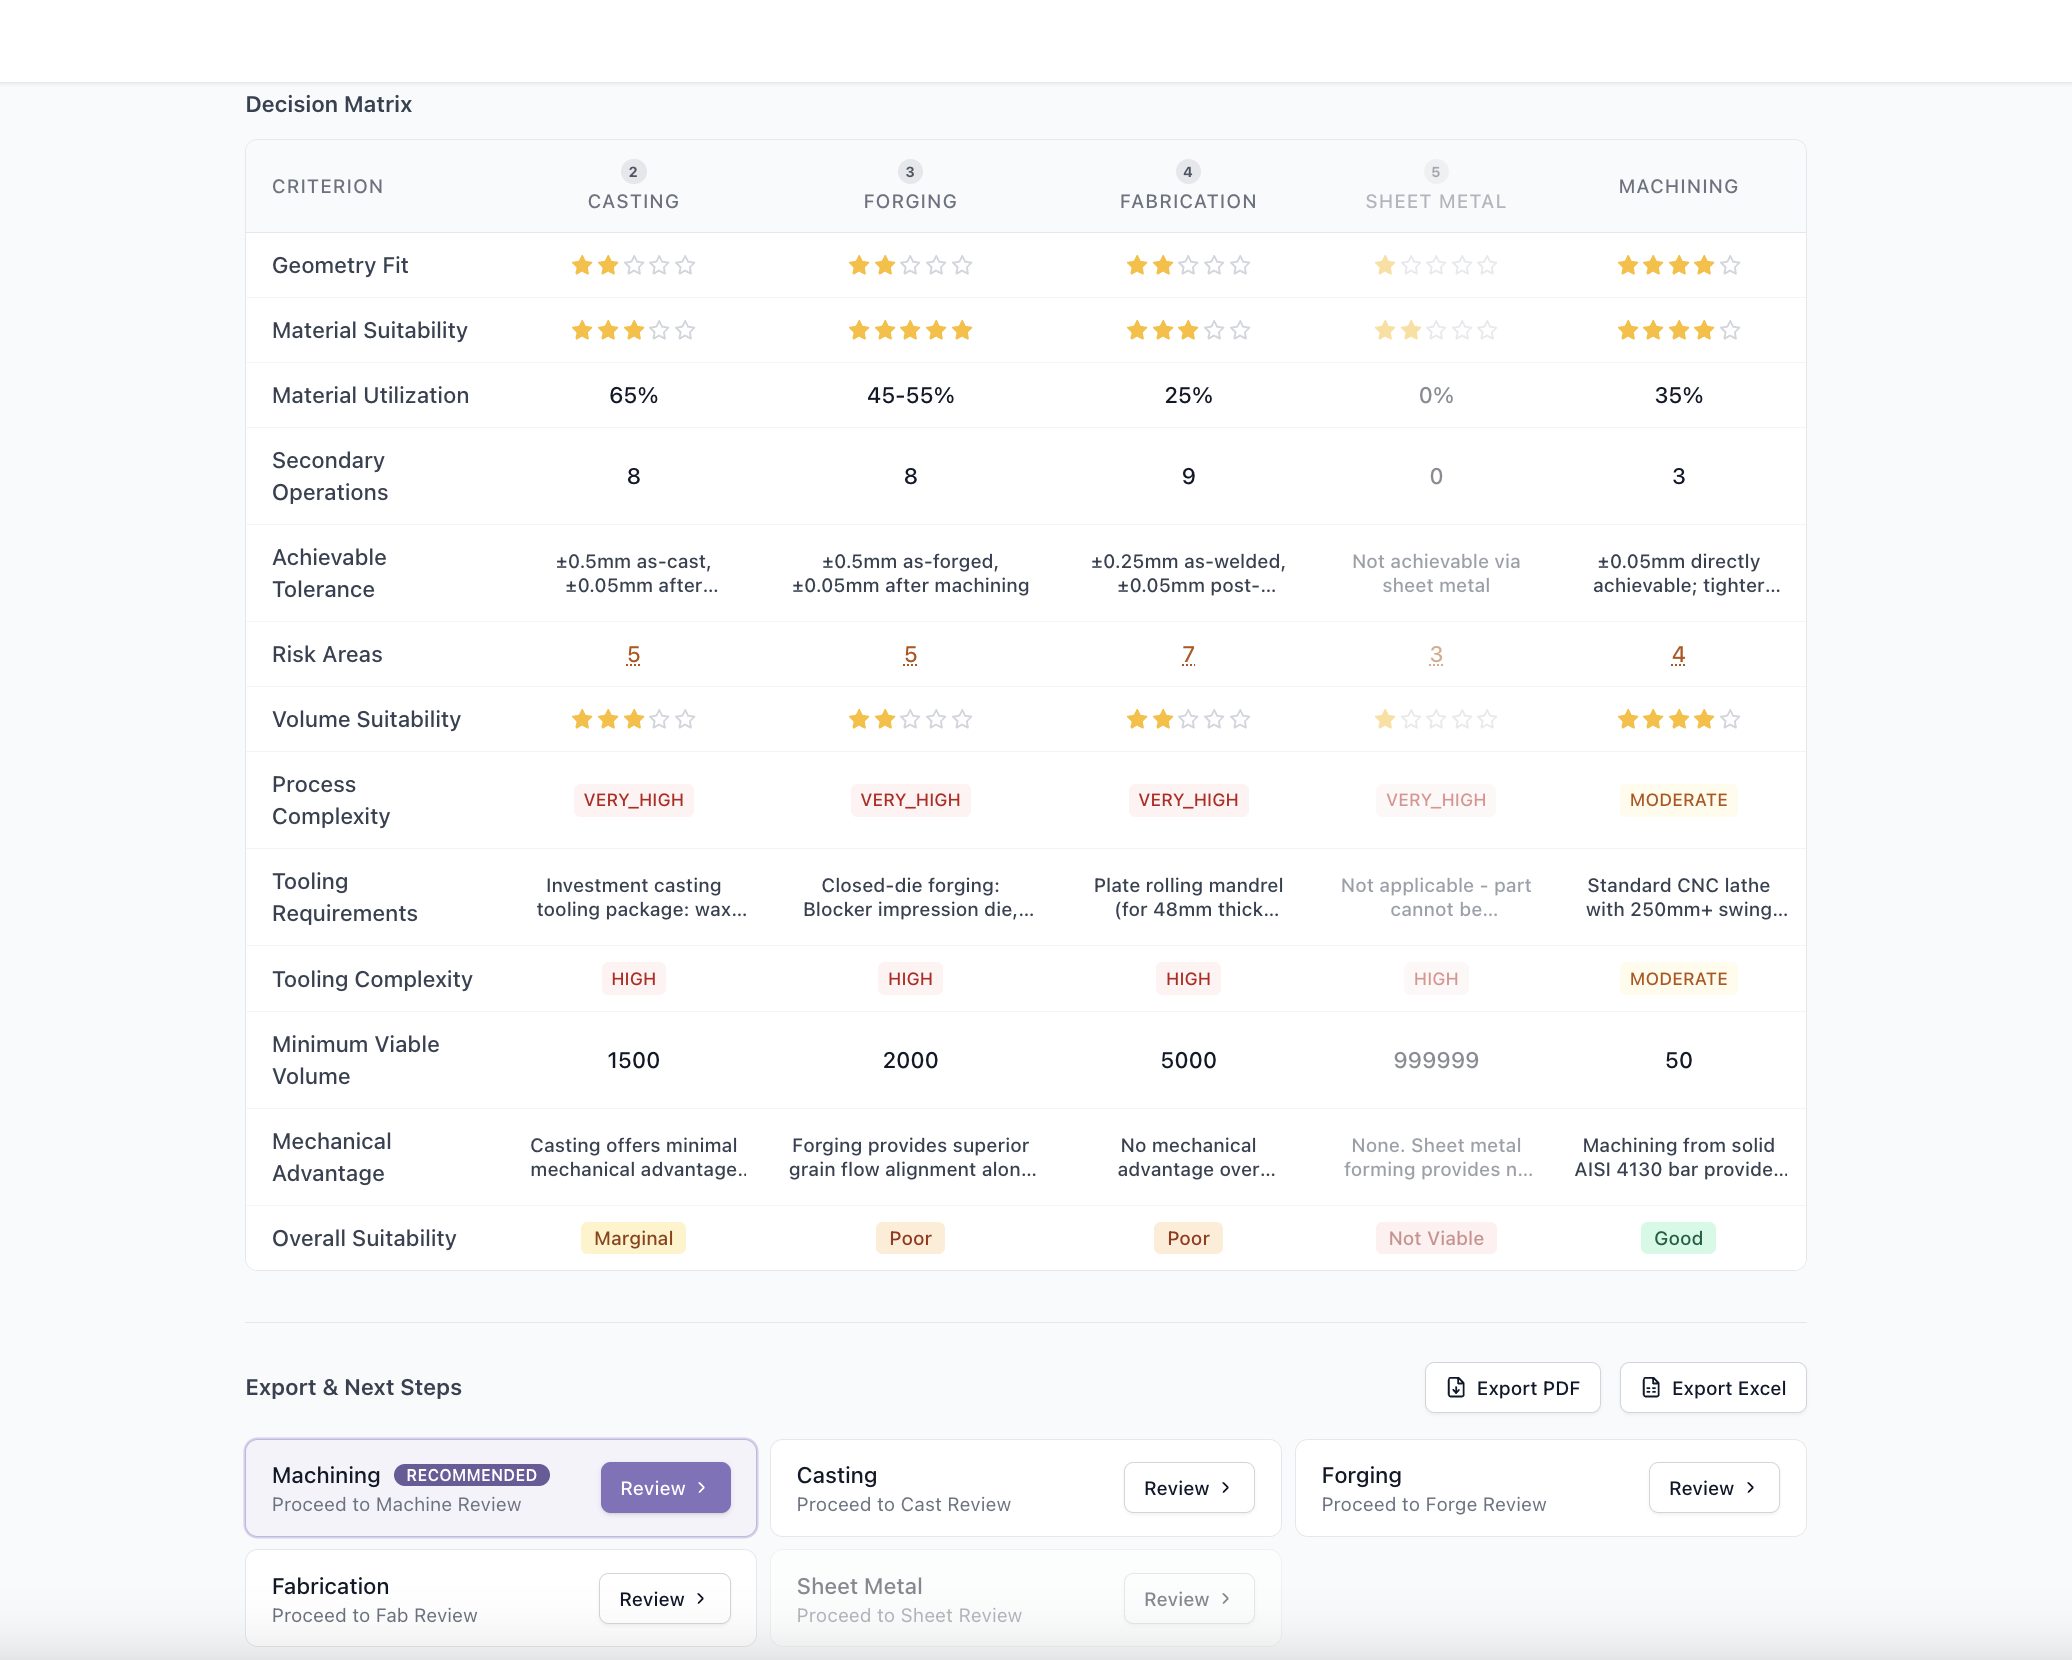Click the Export PDF file icon
This screenshot has width=2072, height=1660.
1456,1388
